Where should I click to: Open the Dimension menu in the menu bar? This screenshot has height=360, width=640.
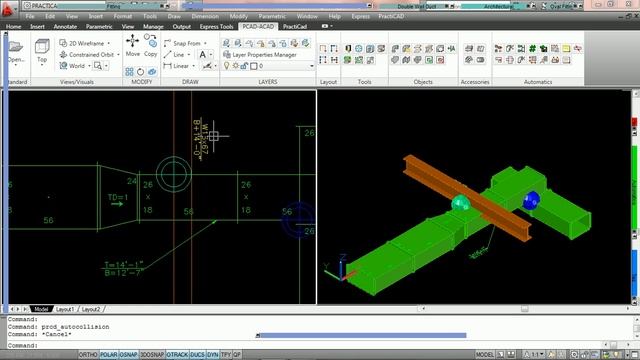tap(205, 16)
